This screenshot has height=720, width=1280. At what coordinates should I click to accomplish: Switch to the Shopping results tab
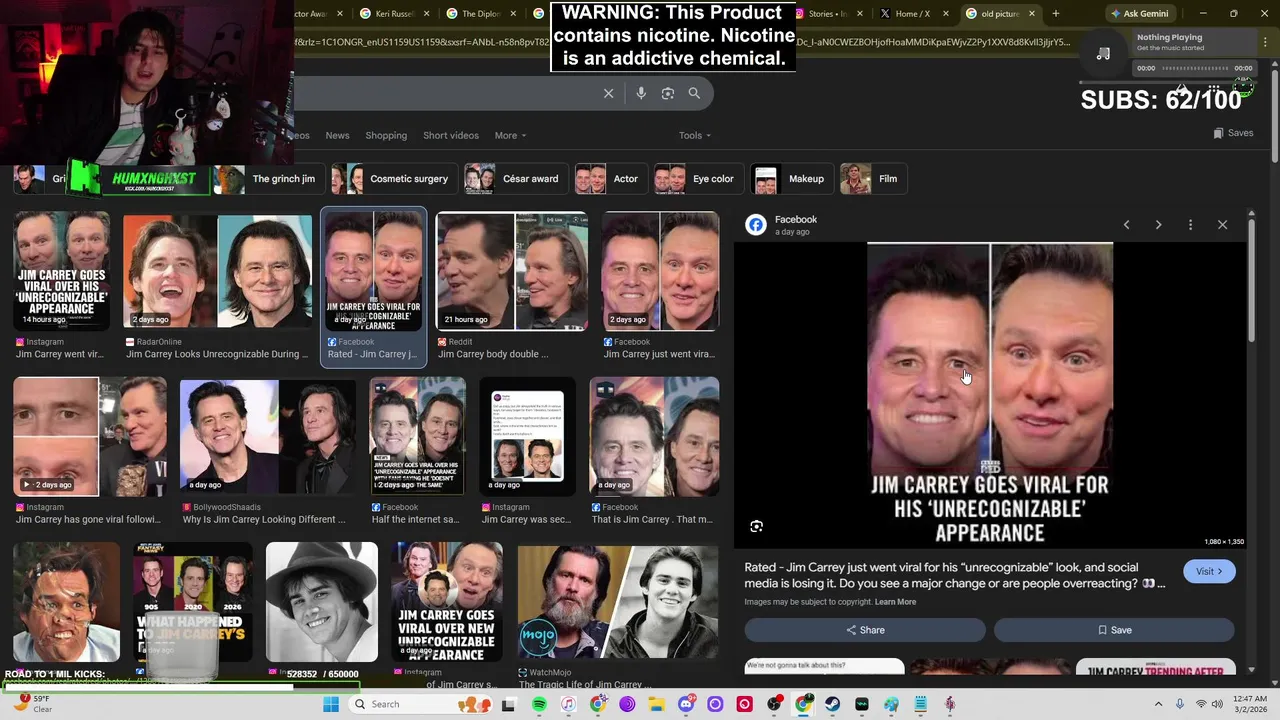click(x=386, y=135)
